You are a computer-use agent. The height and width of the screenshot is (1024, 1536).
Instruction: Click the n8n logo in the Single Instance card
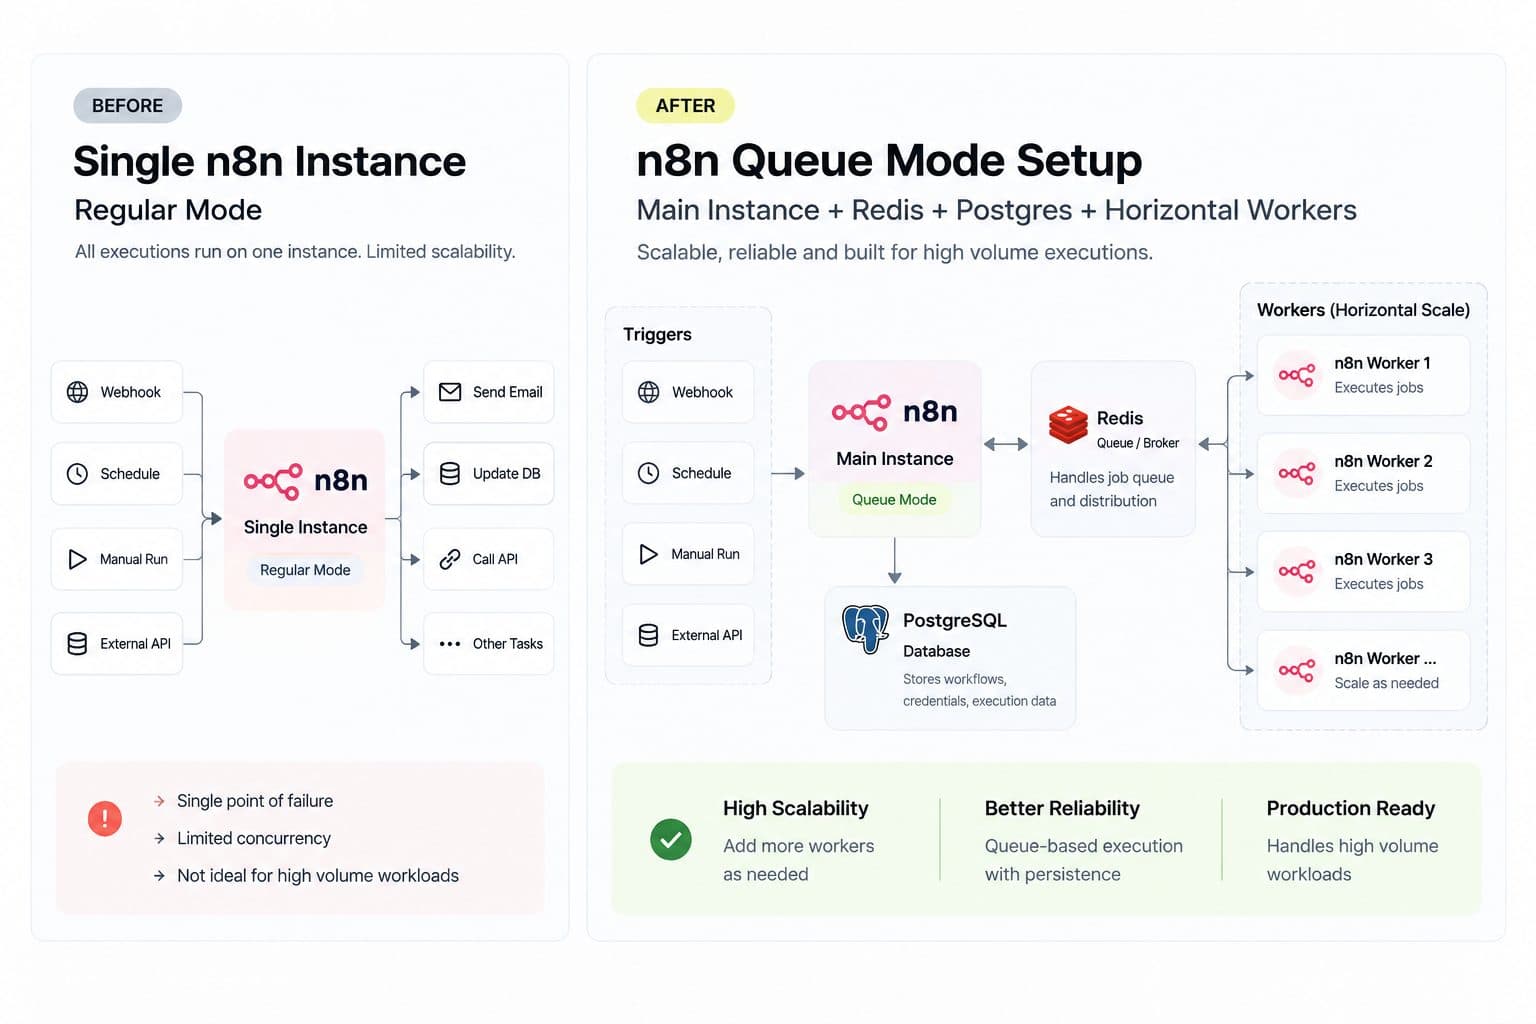pos(306,481)
